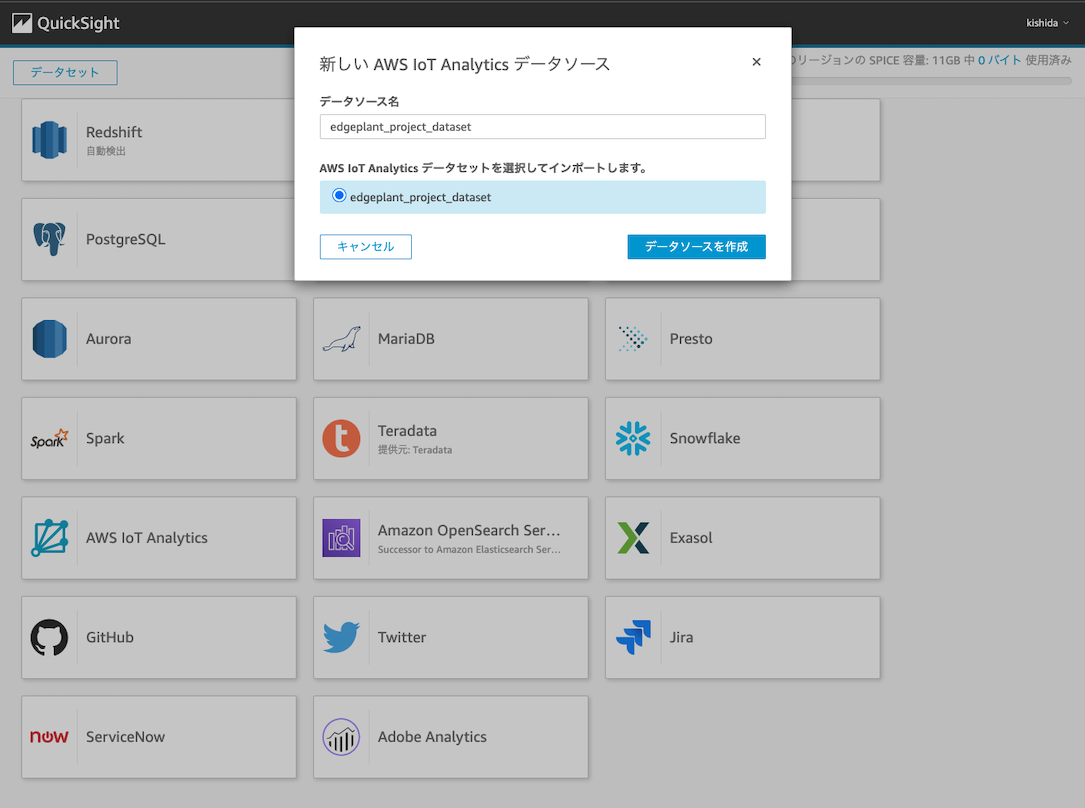Select the Redshift data source icon
This screenshot has width=1085, height=808.
[x=50, y=140]
